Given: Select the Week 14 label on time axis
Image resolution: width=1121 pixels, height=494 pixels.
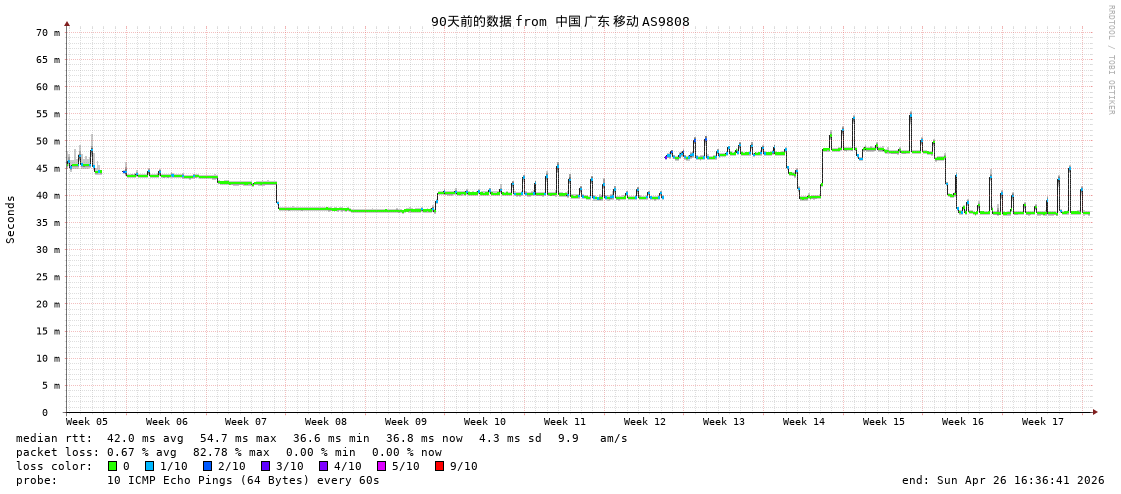Looking at the screenshot, I should [x=803, y=422].
